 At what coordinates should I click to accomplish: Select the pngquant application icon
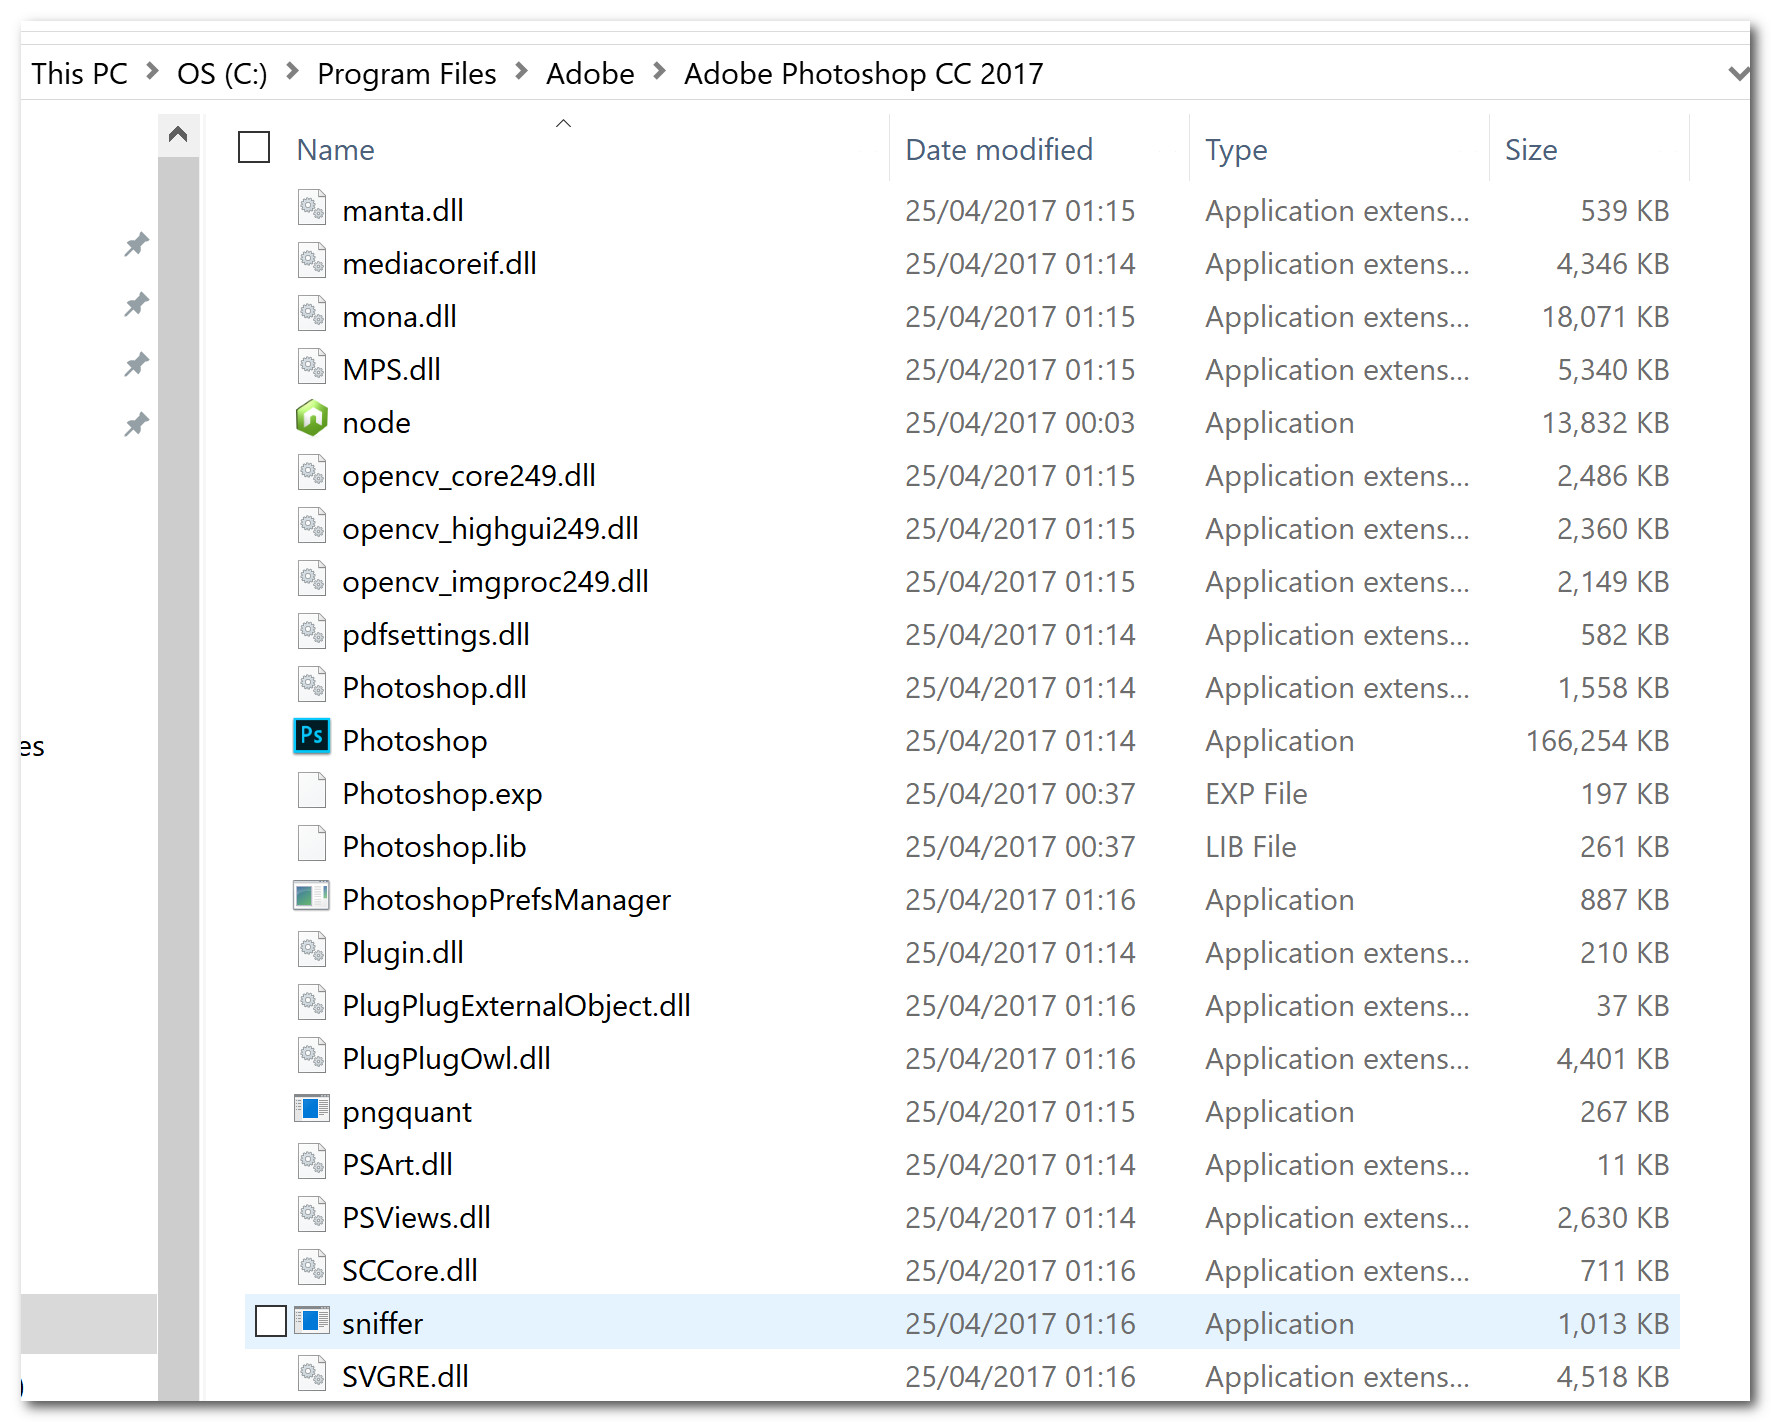click(312, 1109)
